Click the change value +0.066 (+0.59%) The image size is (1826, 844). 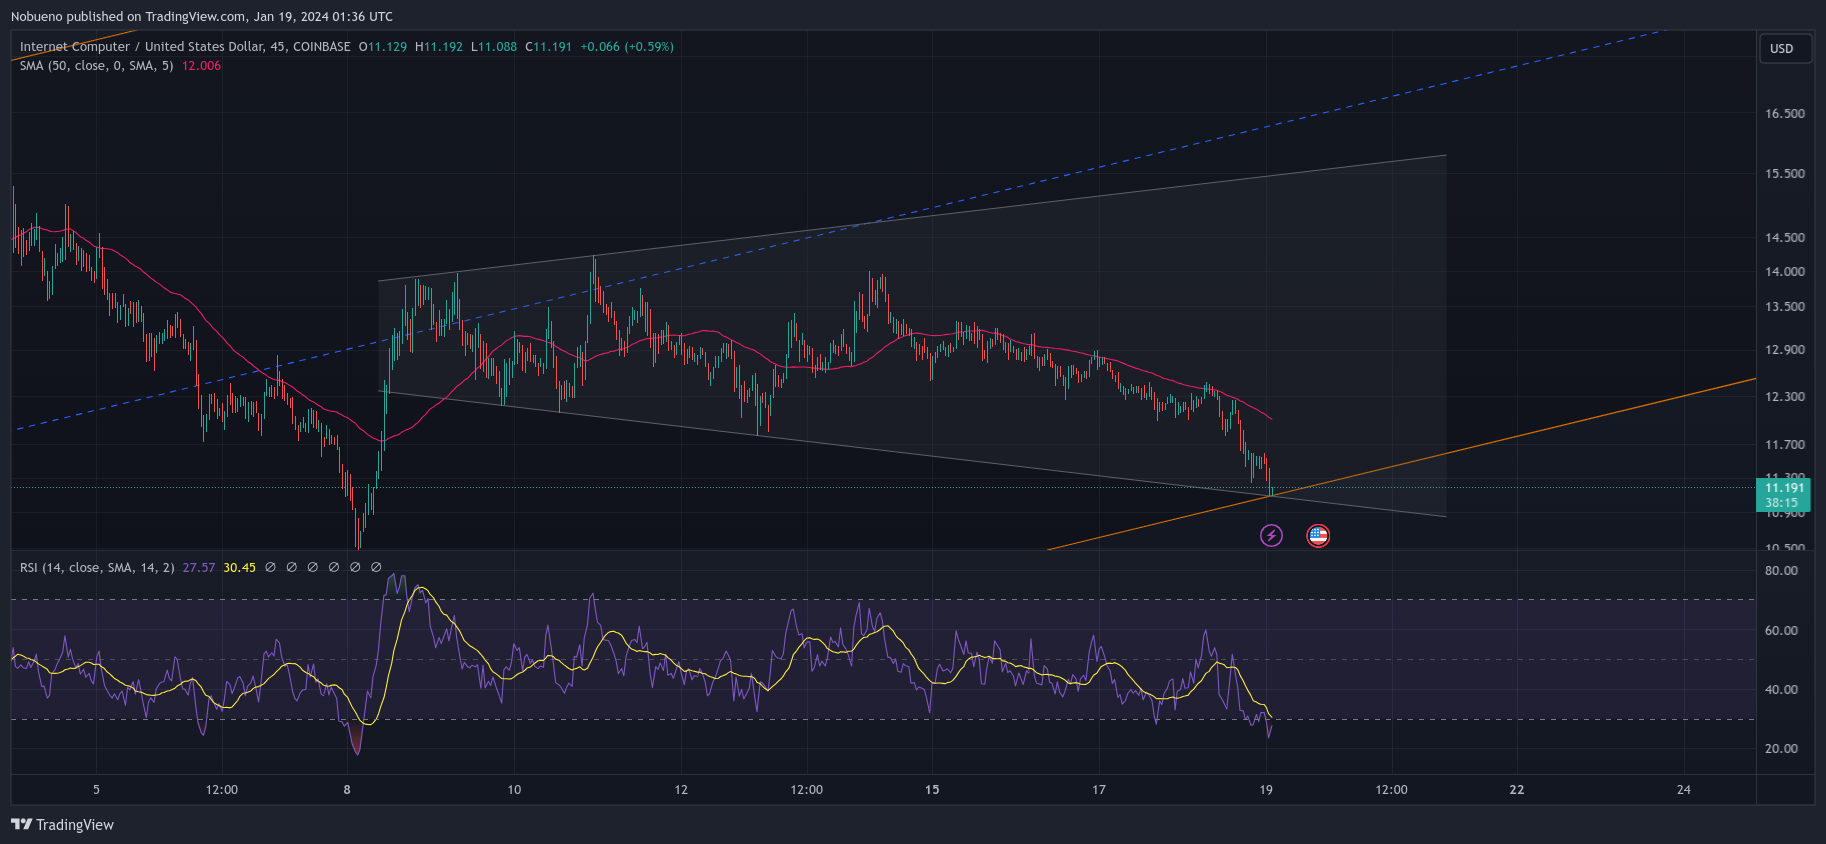coord(627,46)
